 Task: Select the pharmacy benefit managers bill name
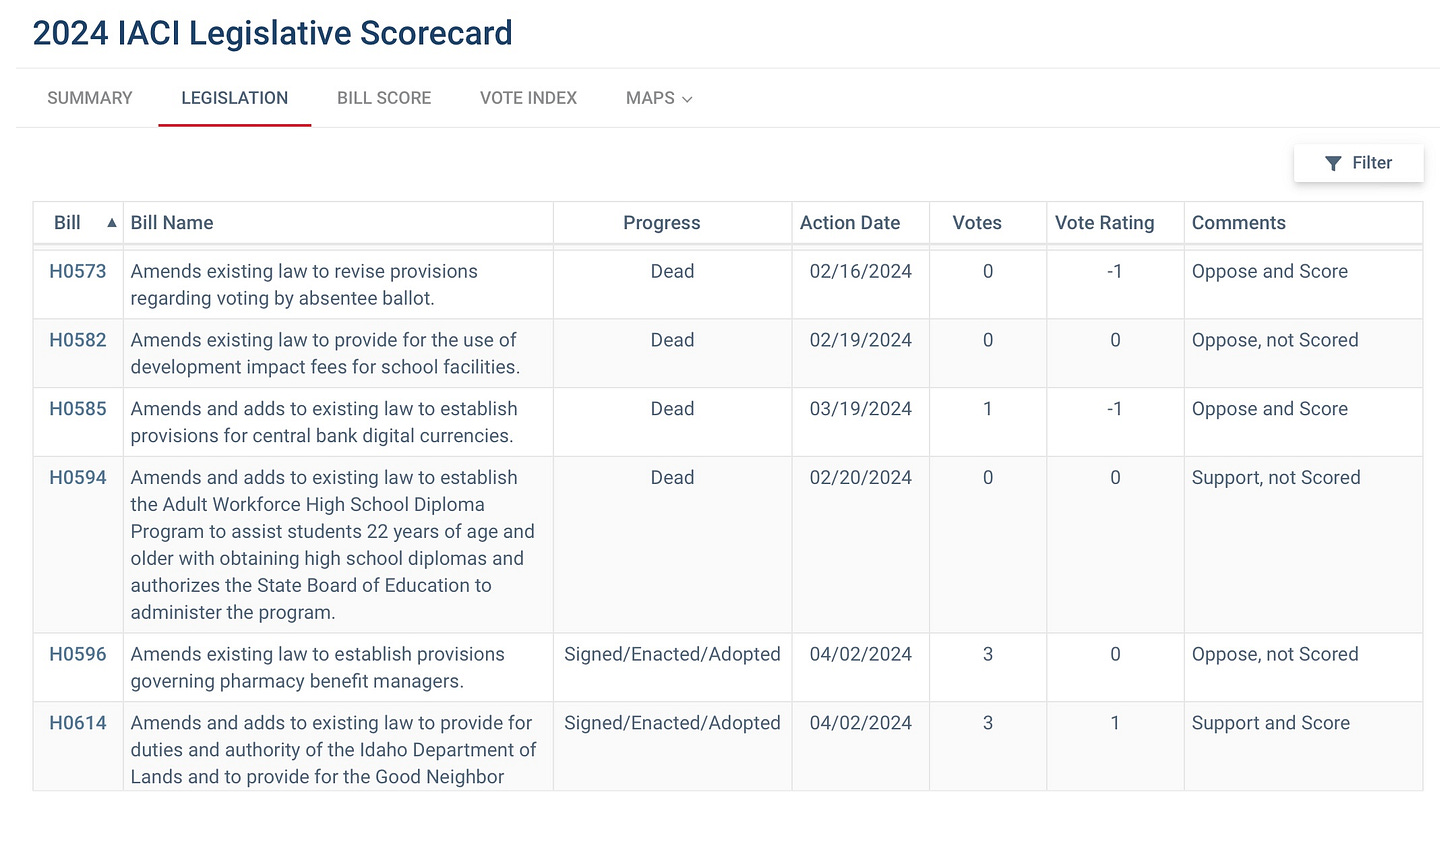click(x=317, y=668)
